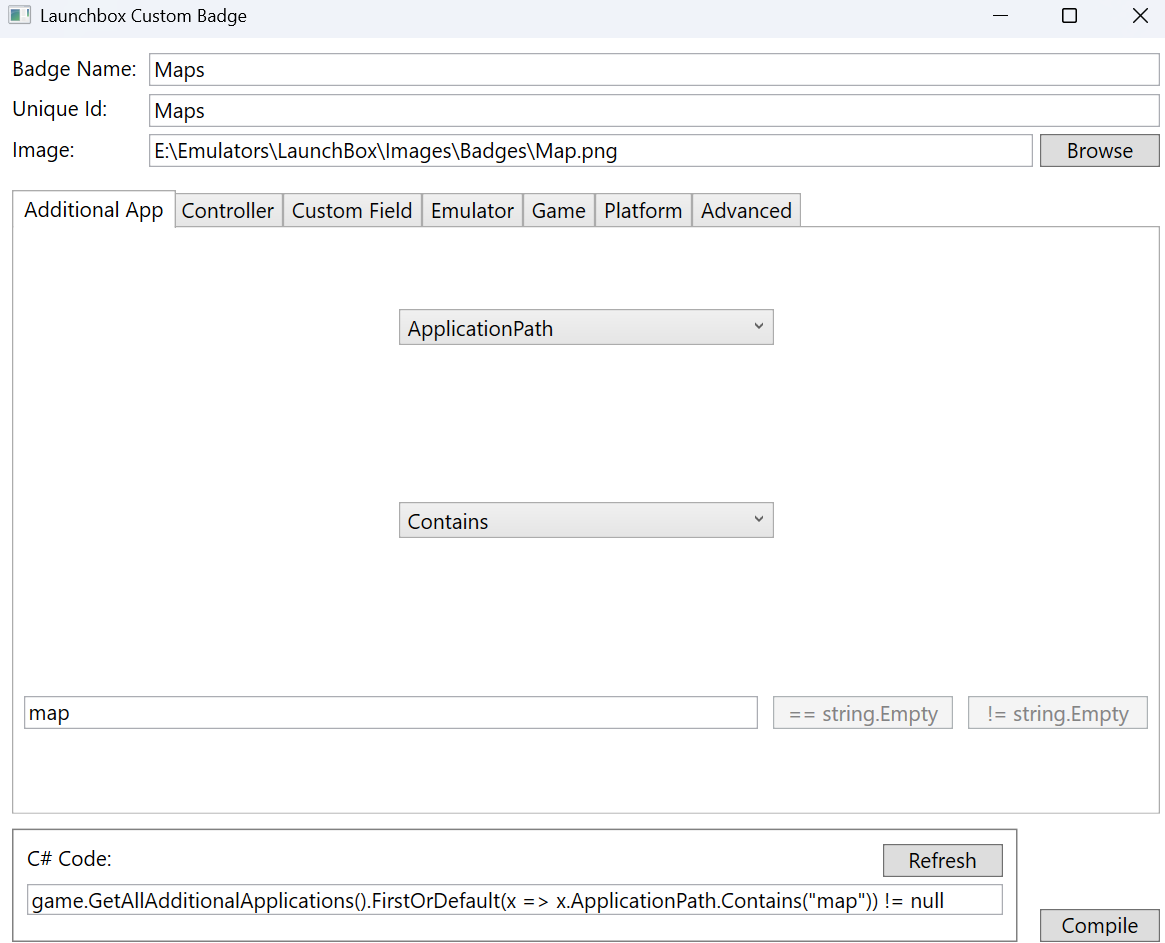Switch to the Platform tab
The image size is (1165, 943).
pyautogui.click(x=643, y=211)
